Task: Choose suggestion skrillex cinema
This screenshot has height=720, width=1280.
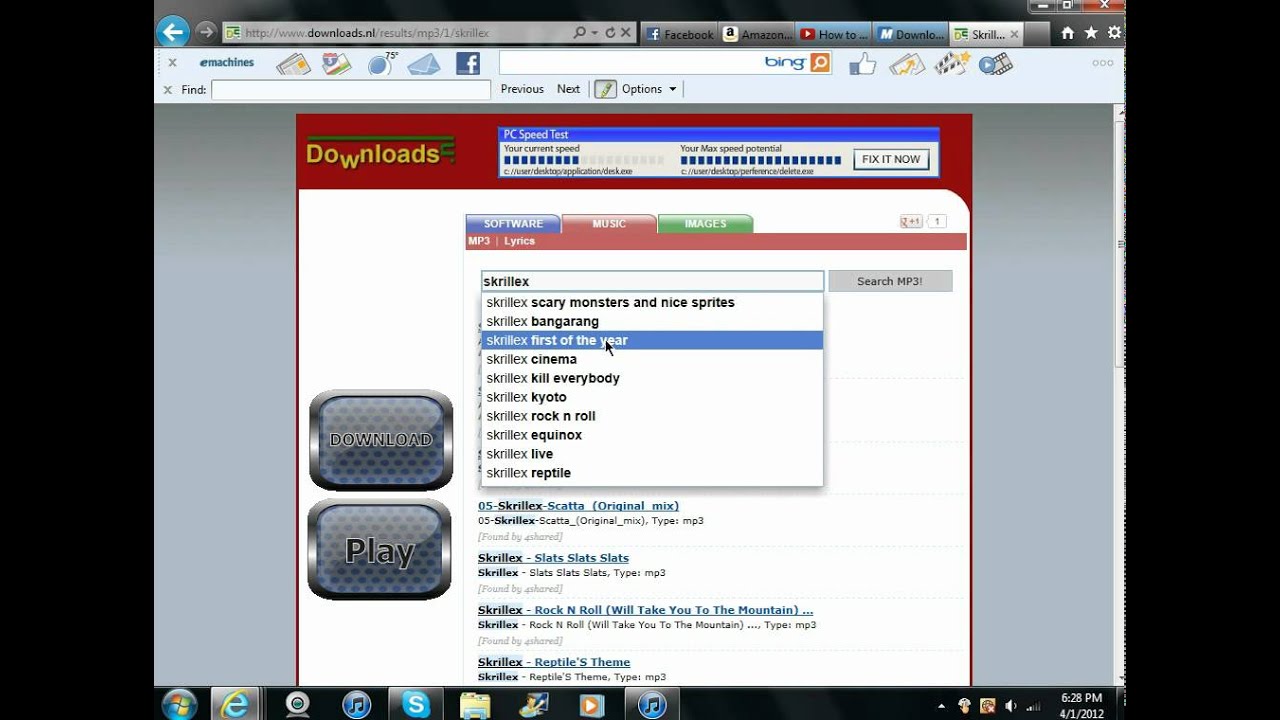Action: (652, 359)
